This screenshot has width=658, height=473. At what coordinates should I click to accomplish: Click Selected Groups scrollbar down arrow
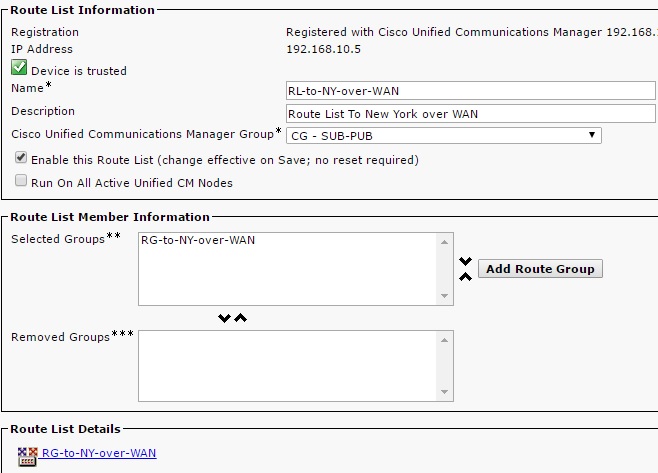(444, 296)
